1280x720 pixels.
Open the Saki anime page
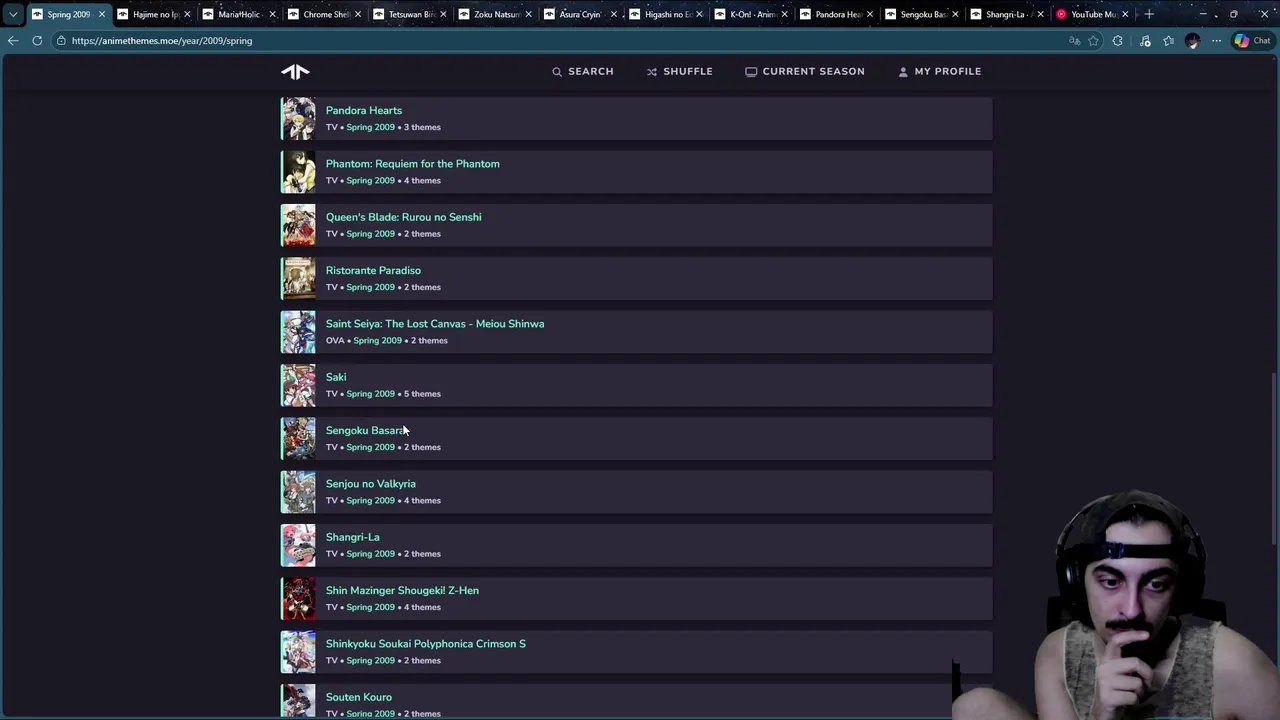(x=336, y=377)
